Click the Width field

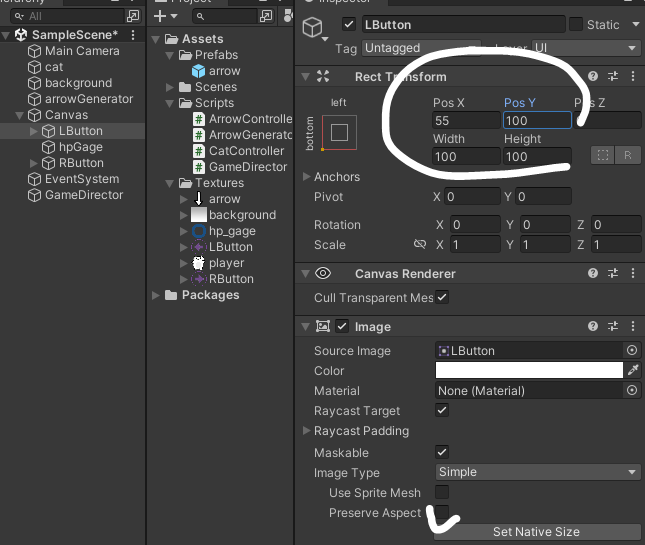coord(466,156)
